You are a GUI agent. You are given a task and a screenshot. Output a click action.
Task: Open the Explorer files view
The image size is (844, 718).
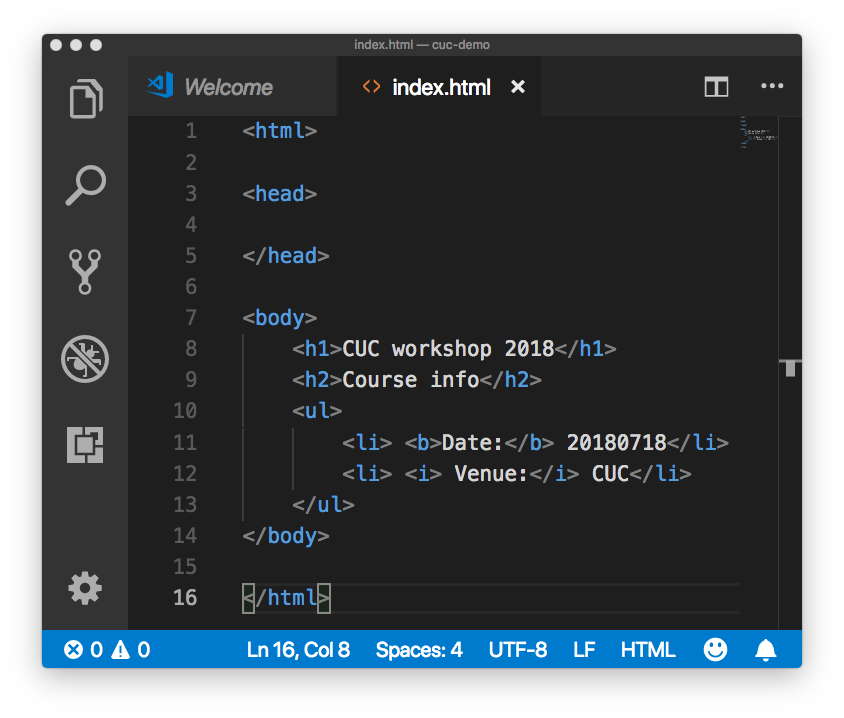point(86,98)
